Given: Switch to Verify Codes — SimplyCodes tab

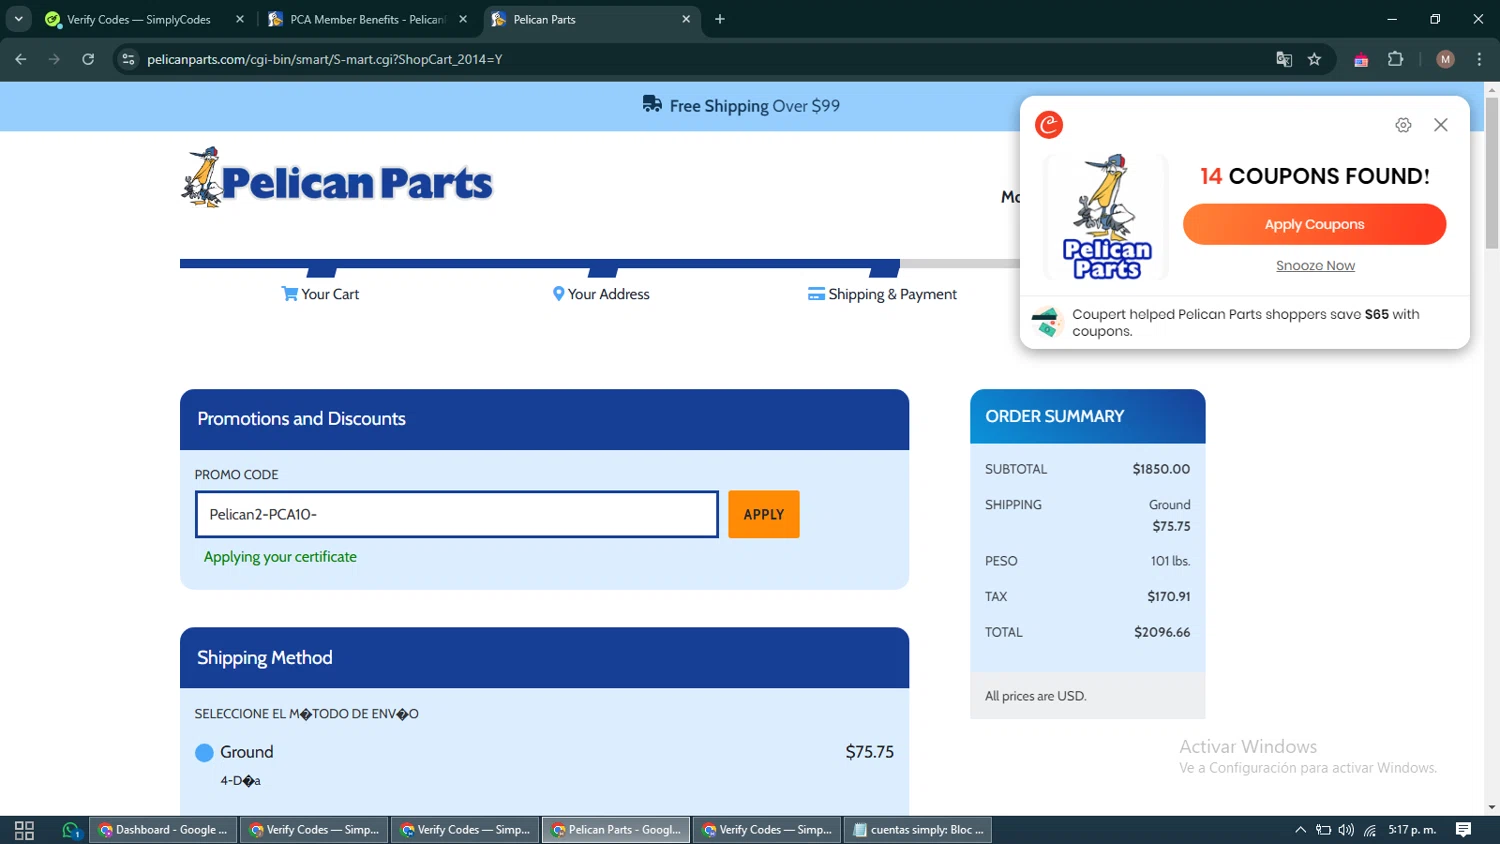Looking at the screenshot, I should tap(144, 19).
